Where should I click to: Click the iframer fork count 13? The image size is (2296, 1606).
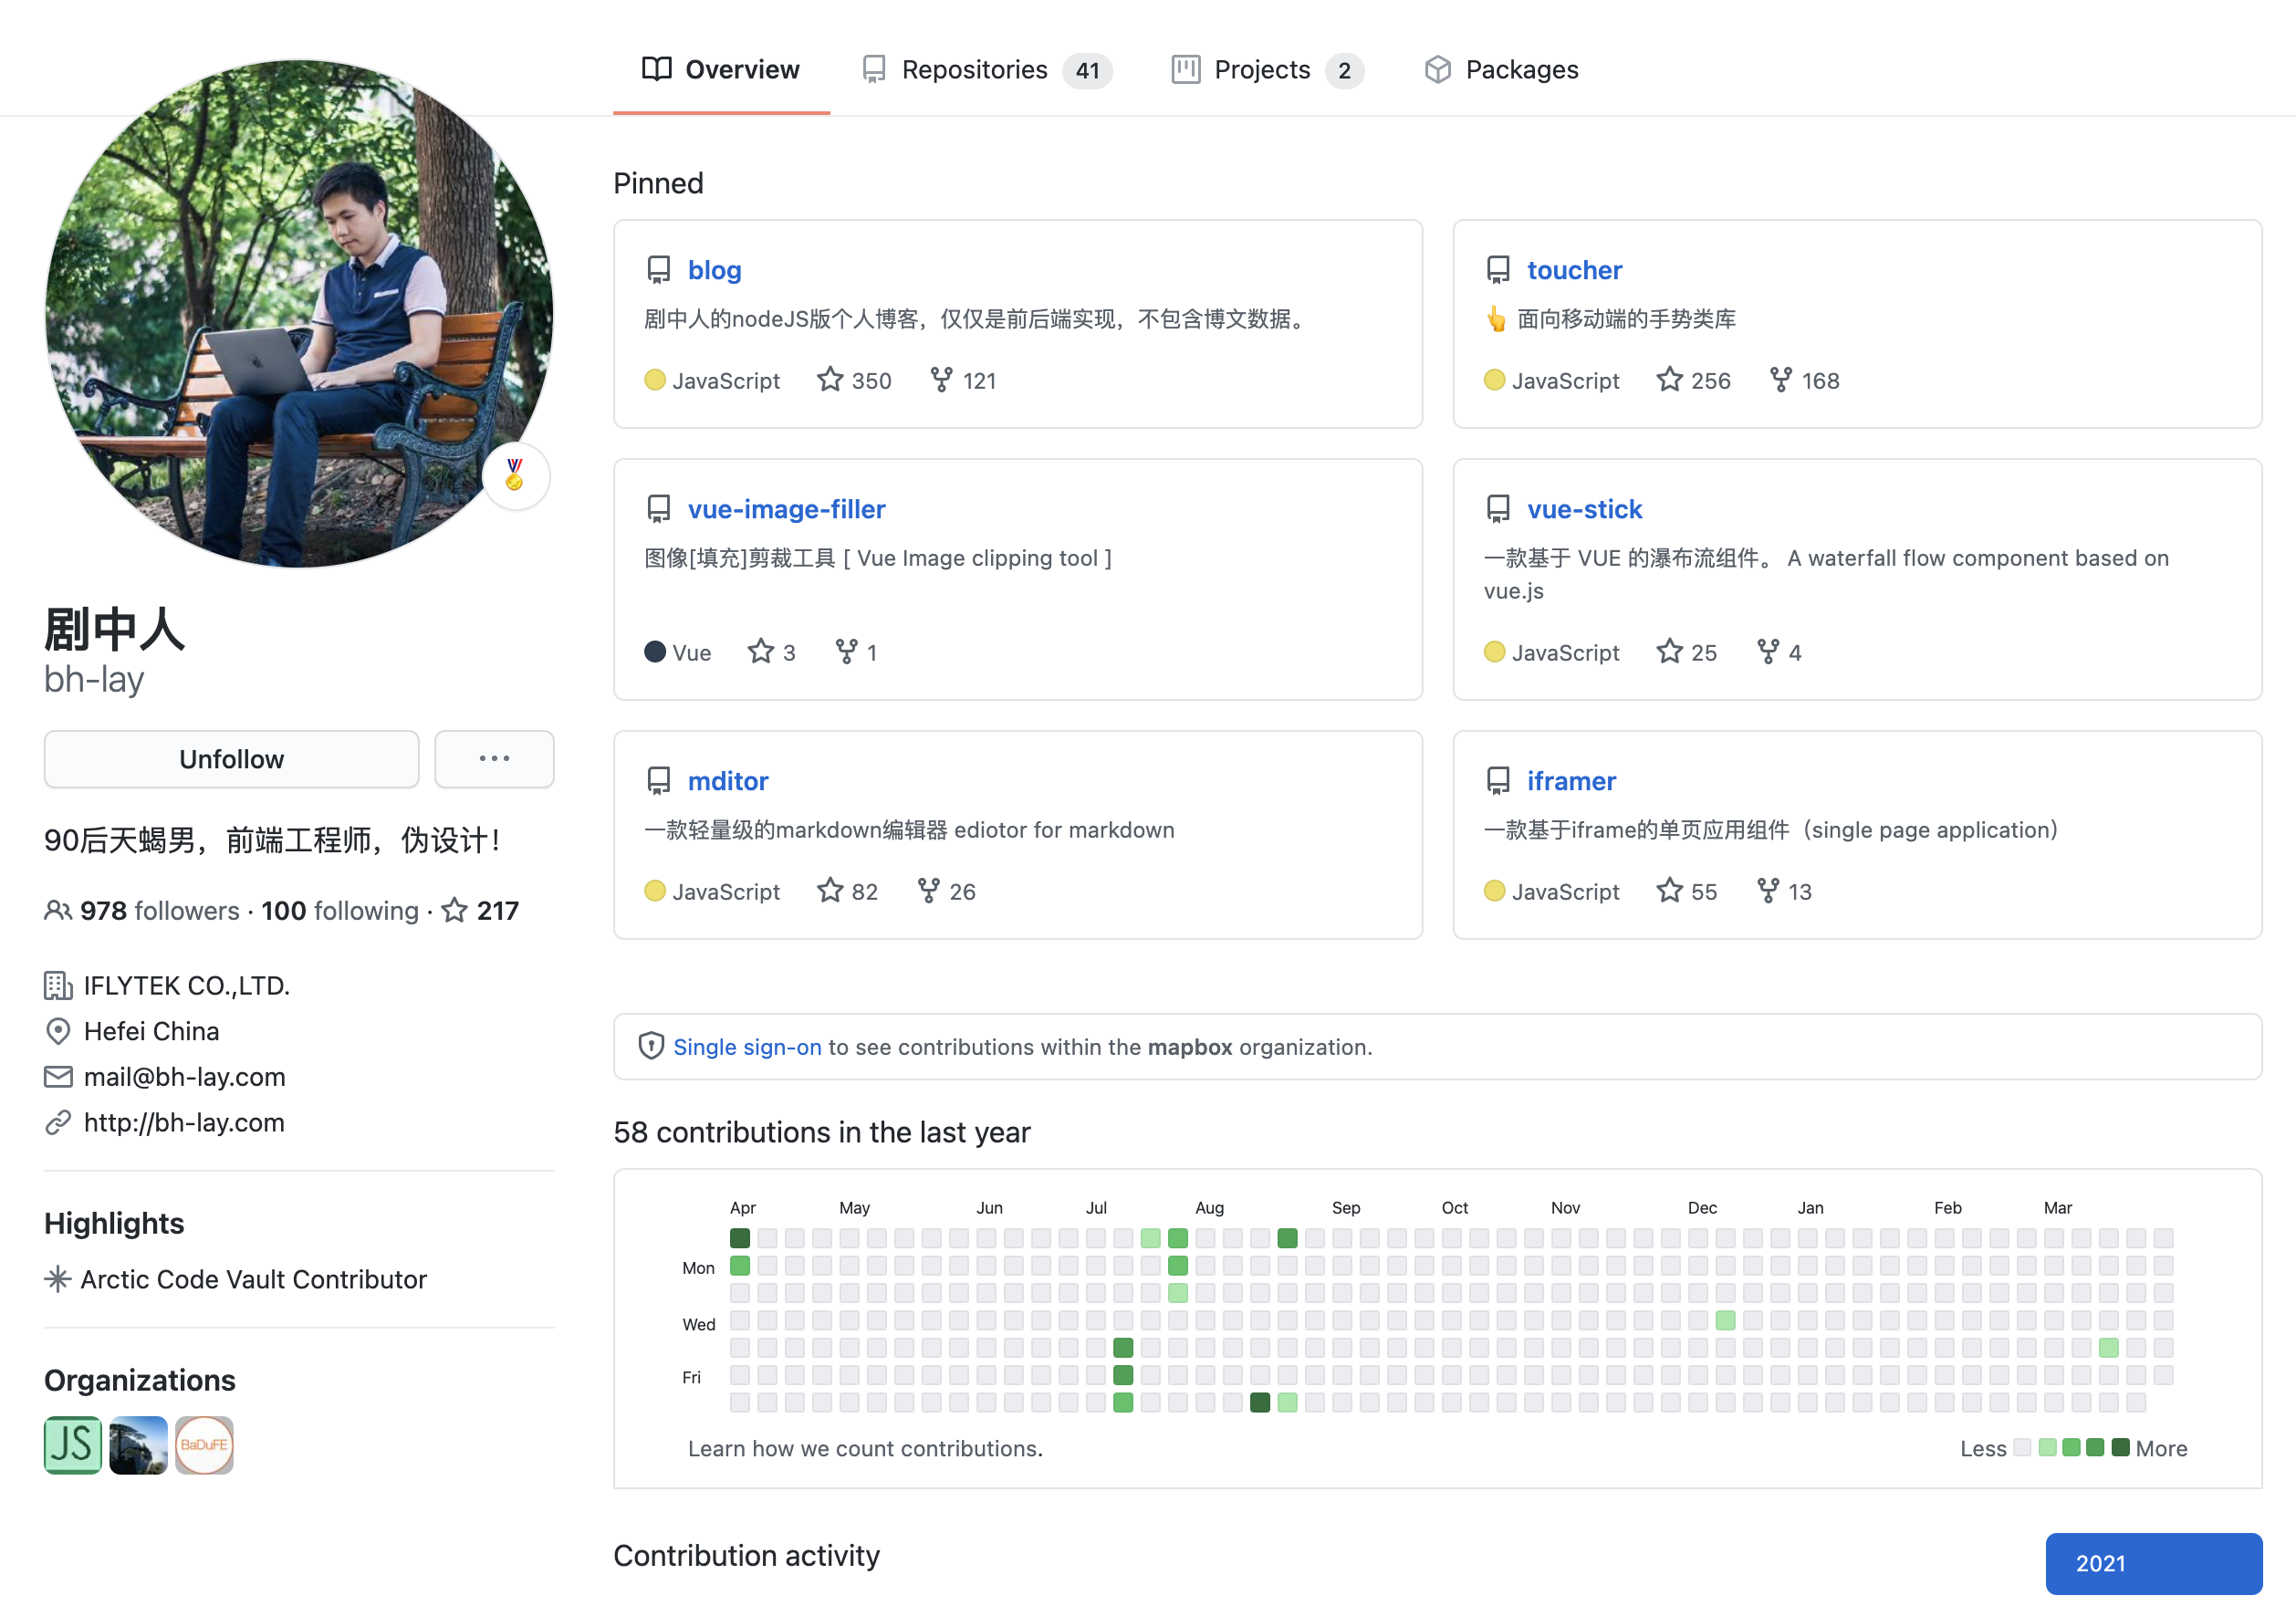pyautogui.click(x=1784, y=891)
